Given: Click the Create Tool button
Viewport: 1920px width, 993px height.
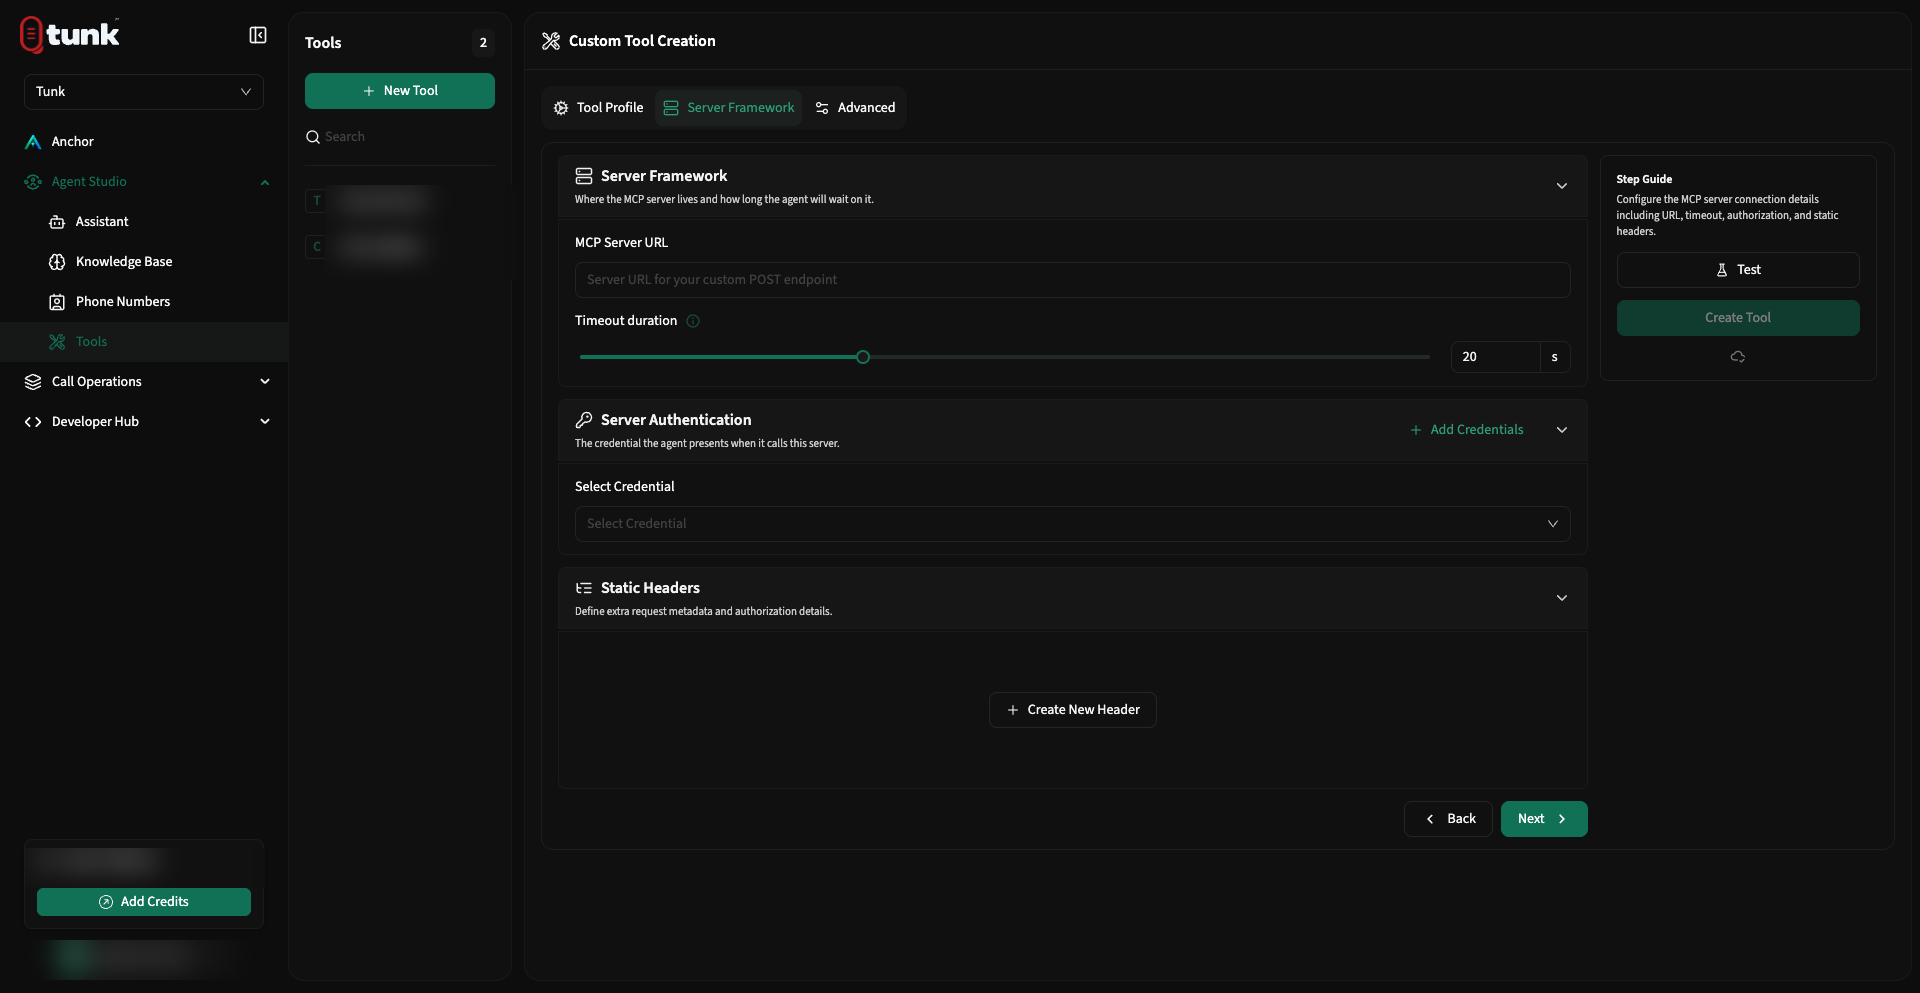Looking at the screenshot, I should (1738, 318).
